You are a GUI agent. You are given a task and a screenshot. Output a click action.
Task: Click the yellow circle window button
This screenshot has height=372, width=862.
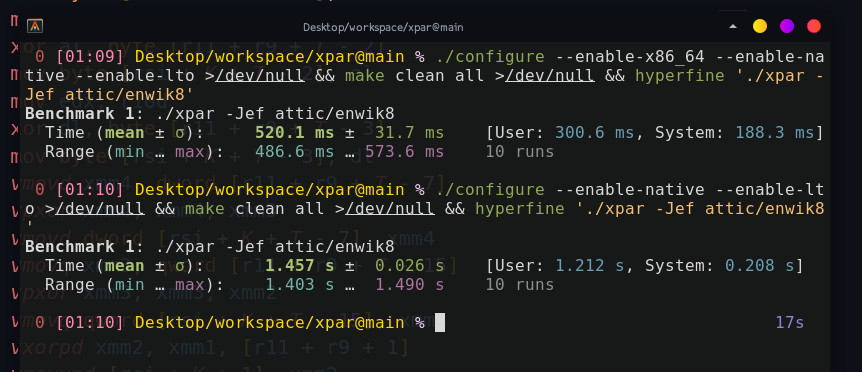[x=760, y=26]
